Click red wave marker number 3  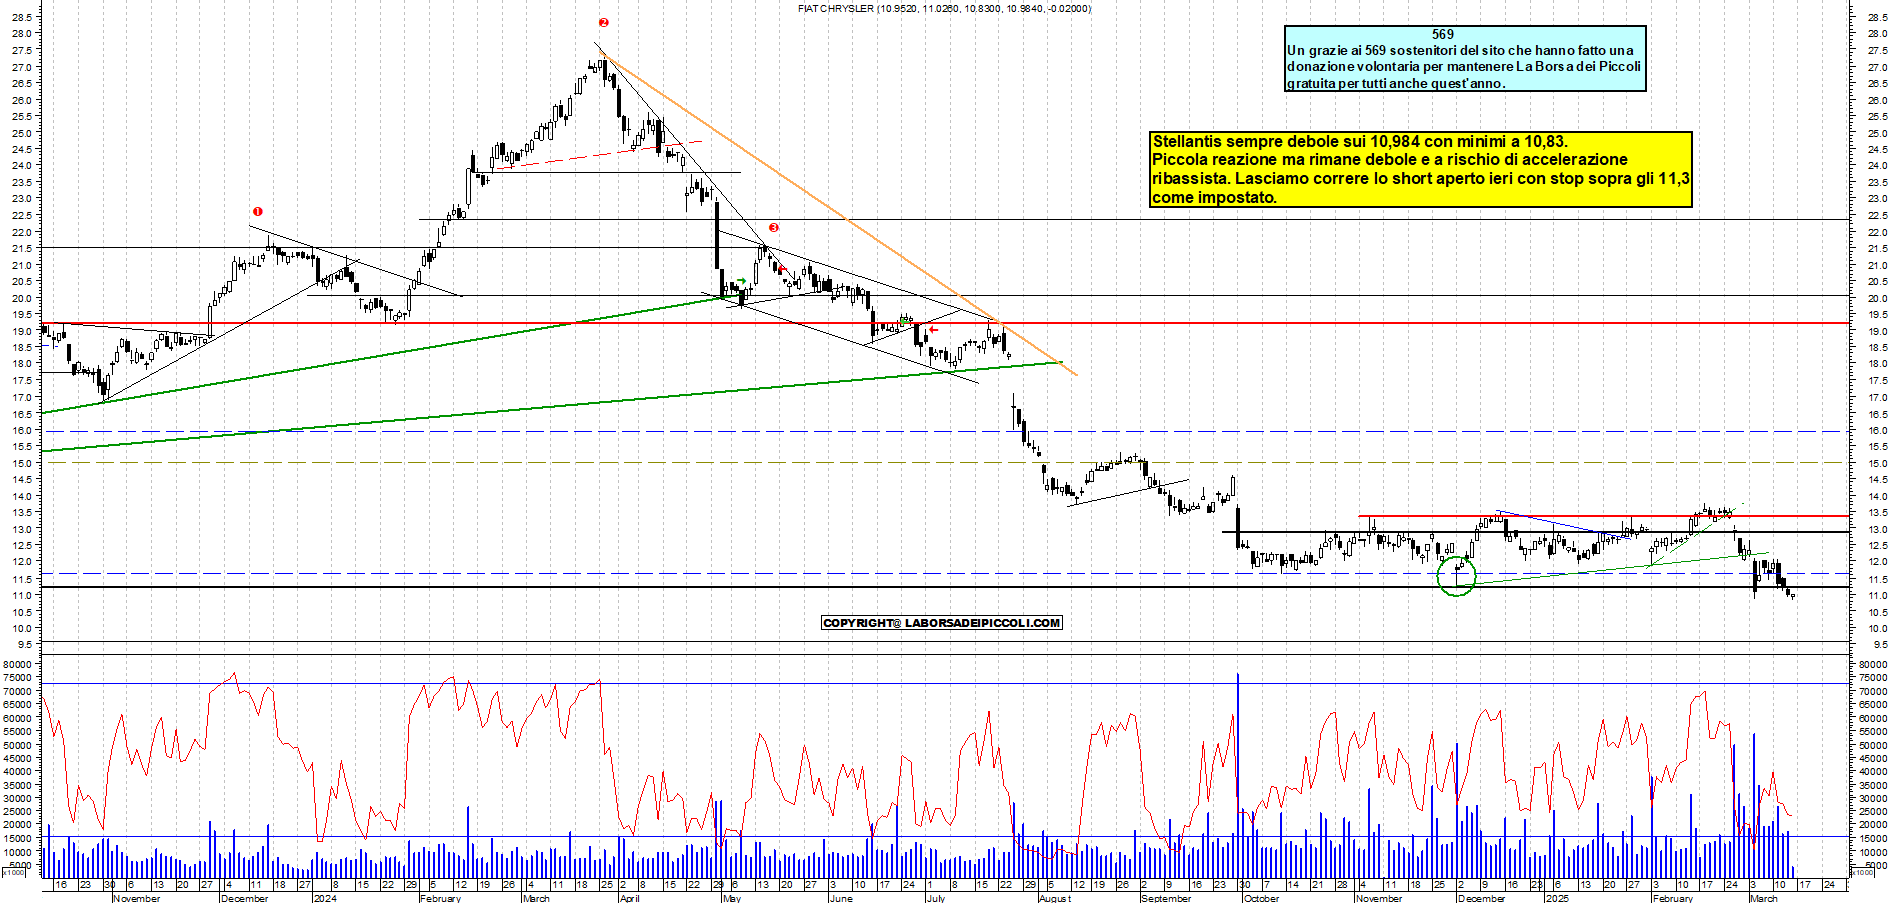(774, 227)
